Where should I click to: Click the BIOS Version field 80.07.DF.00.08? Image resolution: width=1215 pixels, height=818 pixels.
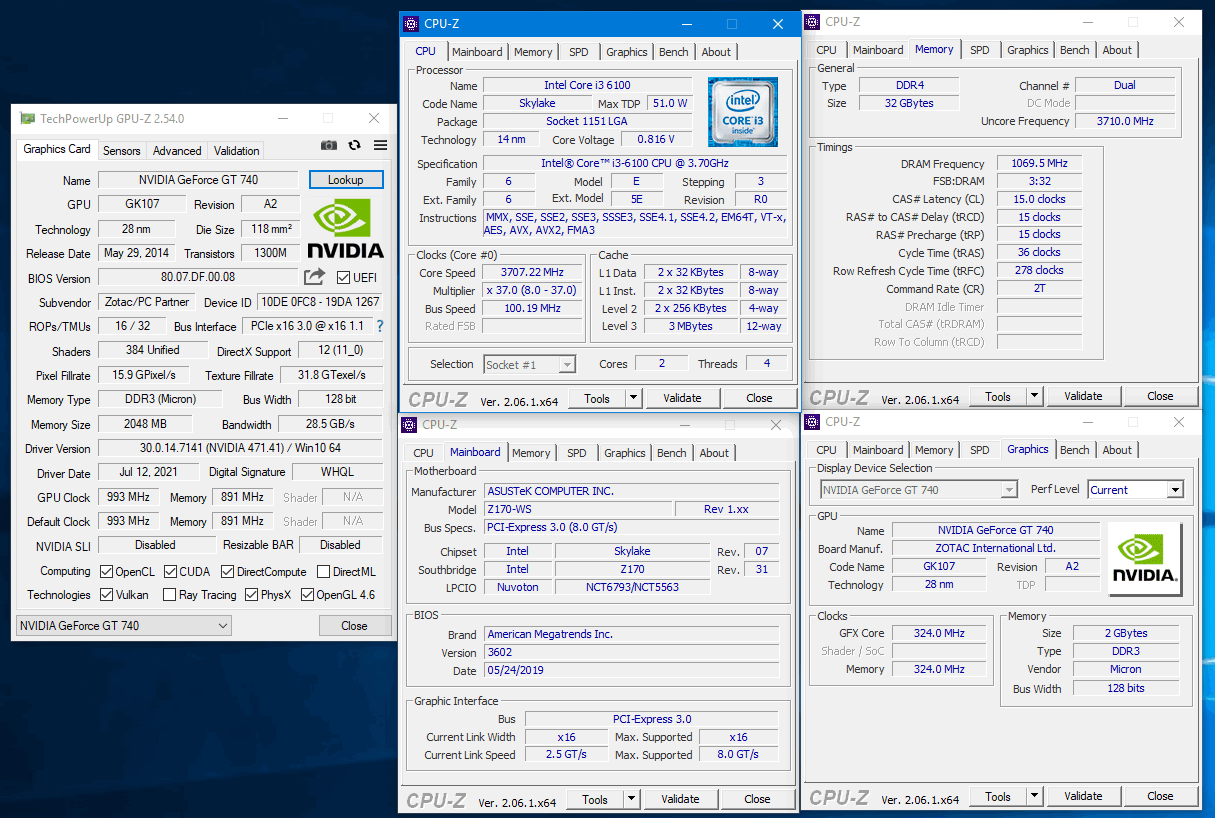(x=198, y=278)
